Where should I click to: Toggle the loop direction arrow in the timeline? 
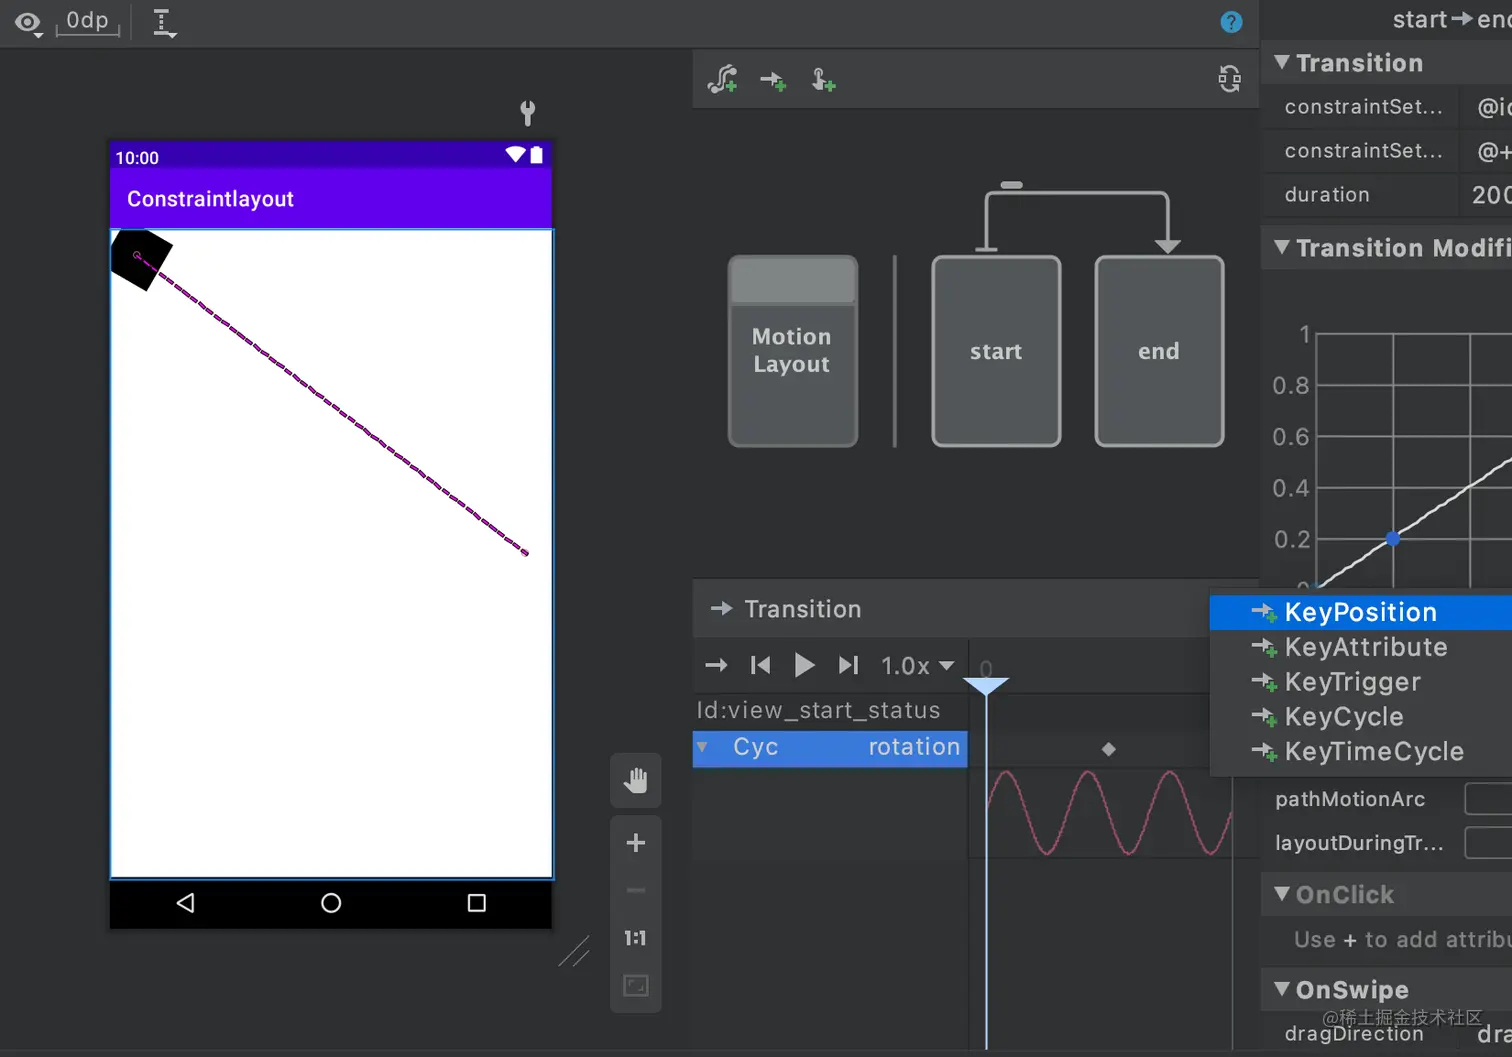click(716, 665)
